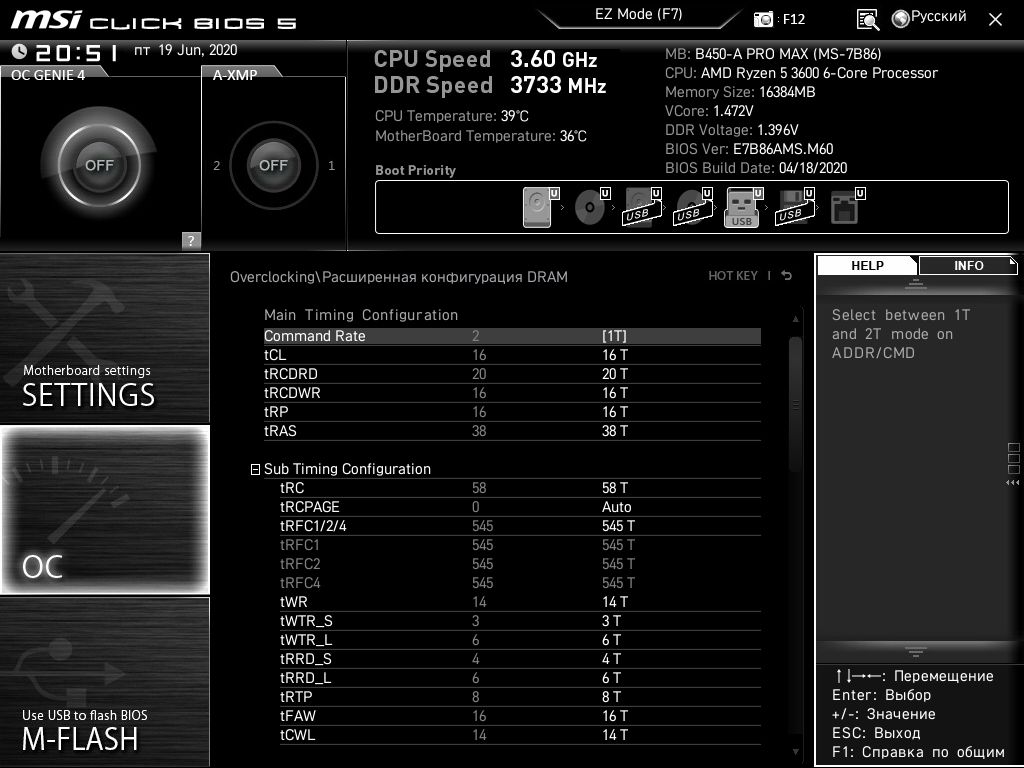Open the BIOS search magnifier icon

coord(867,19)
